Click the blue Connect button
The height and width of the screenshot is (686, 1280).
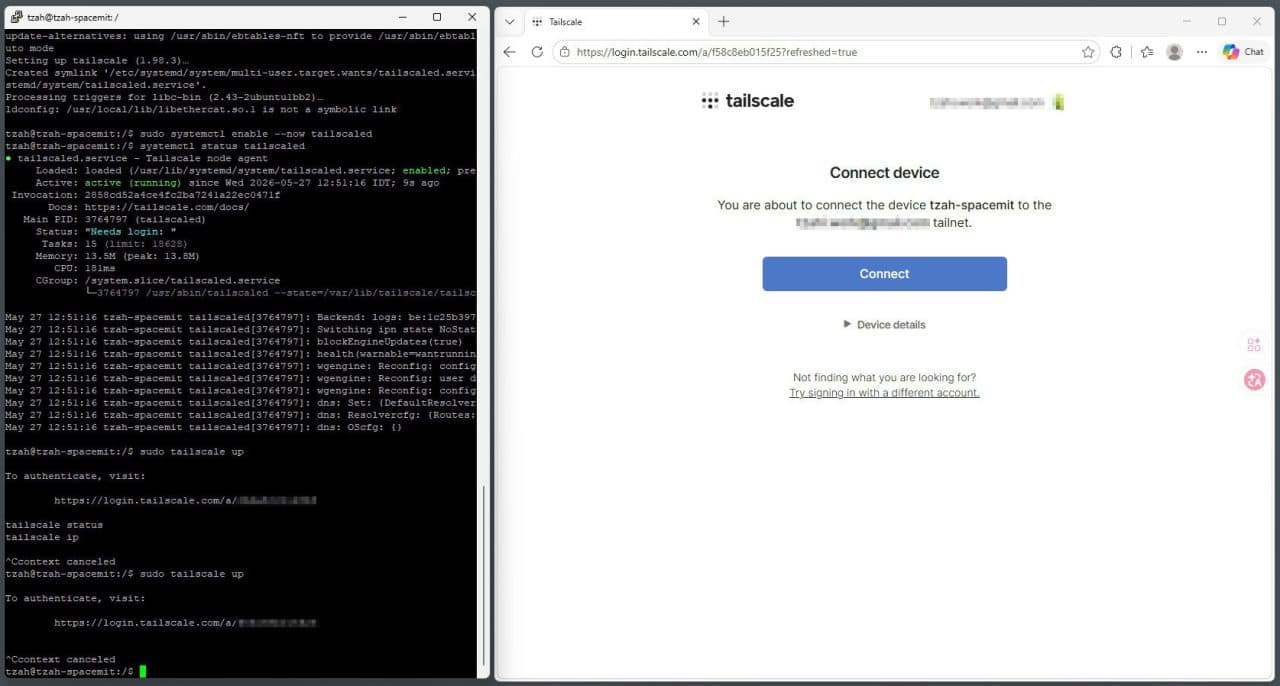click(884, 274)
